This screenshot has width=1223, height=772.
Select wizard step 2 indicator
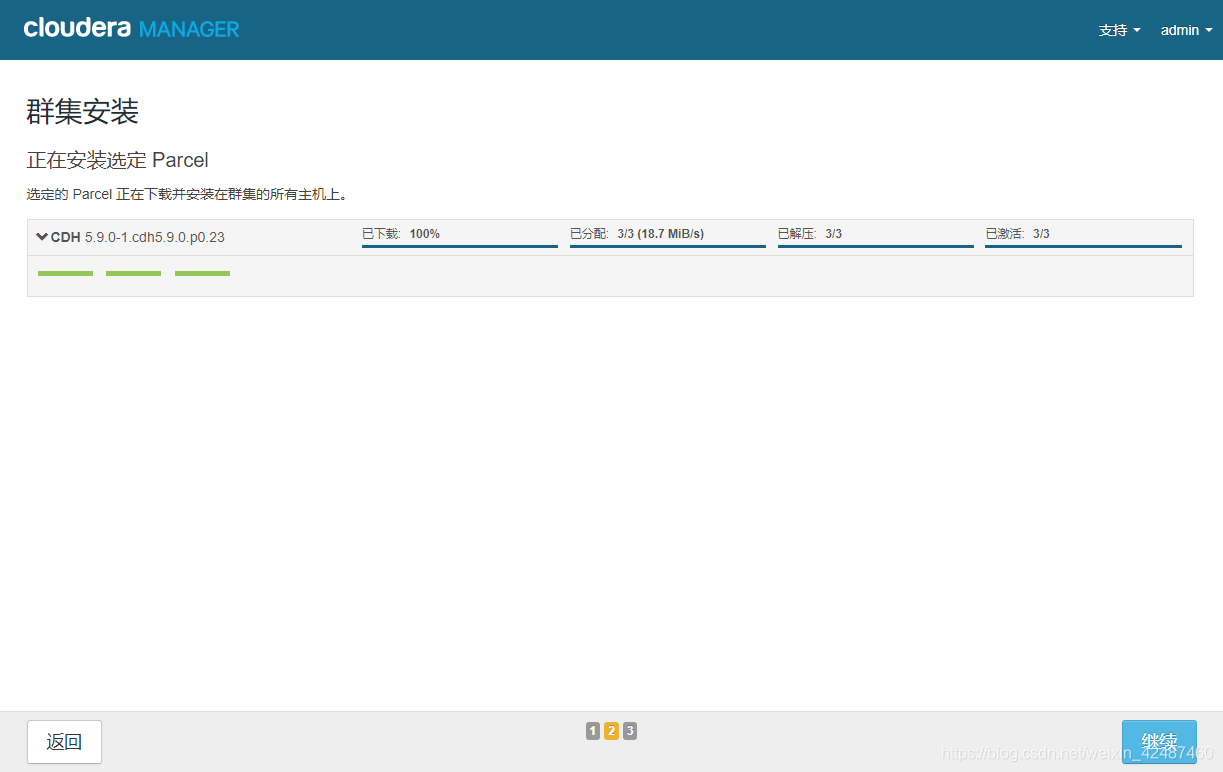pos(611,731)
